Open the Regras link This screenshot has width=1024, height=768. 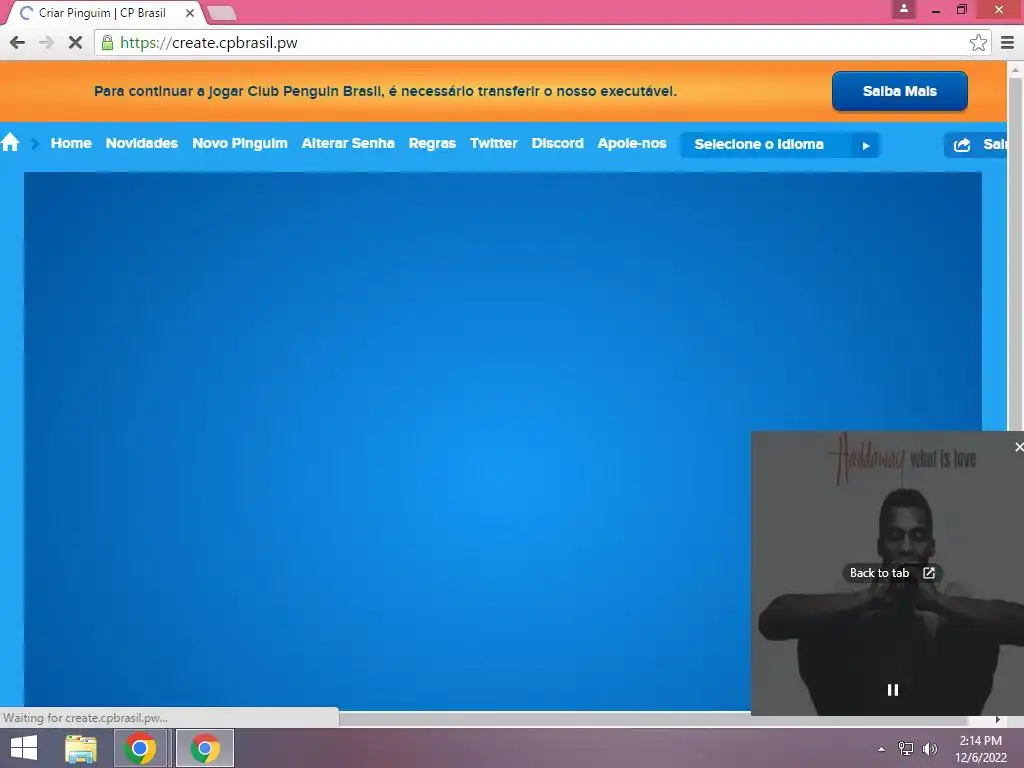click(432, 143)
